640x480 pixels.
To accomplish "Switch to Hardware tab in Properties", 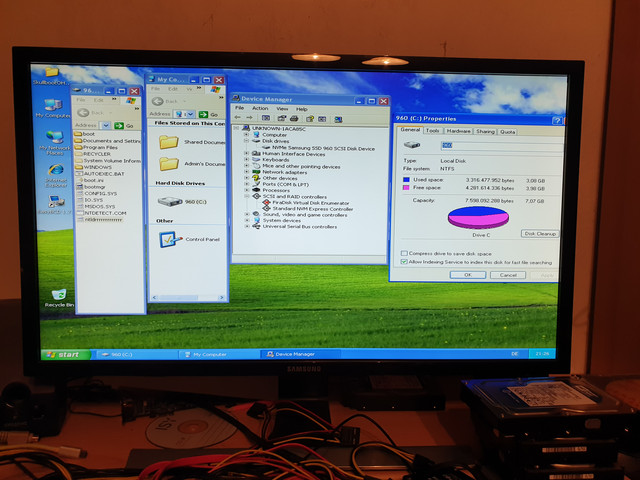I will 458,131.
